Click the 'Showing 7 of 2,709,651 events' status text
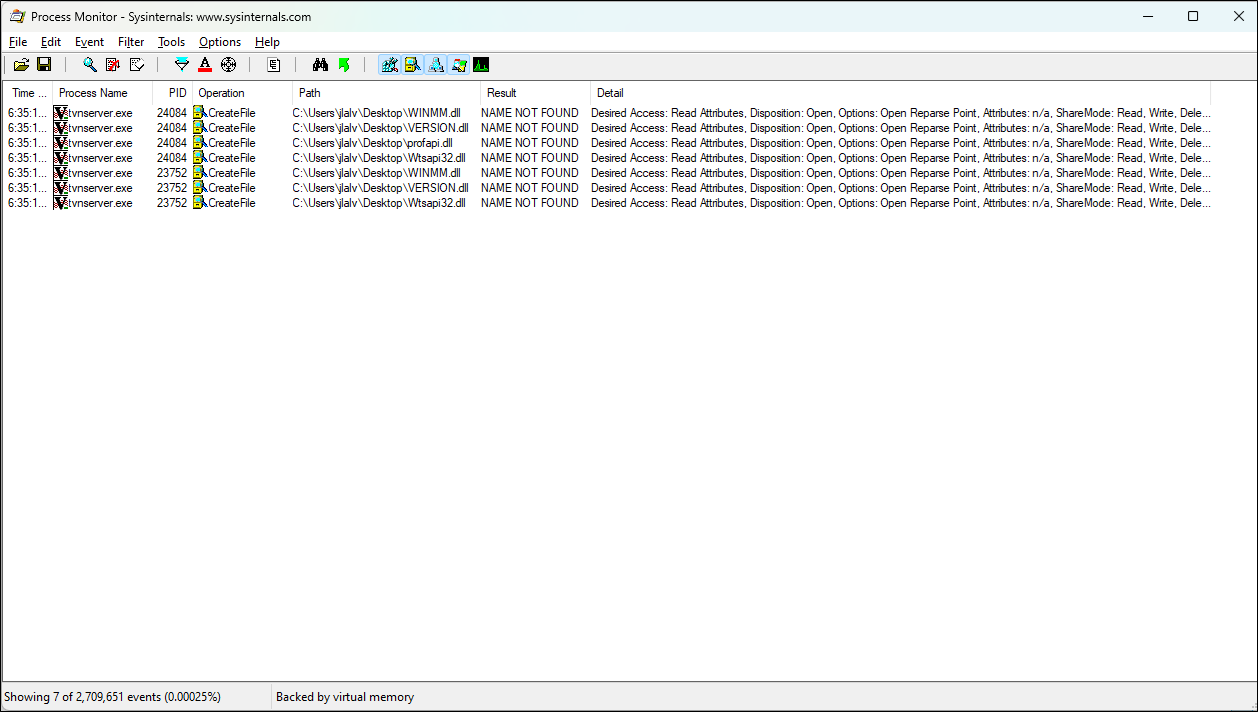 [x=112, y=697]
